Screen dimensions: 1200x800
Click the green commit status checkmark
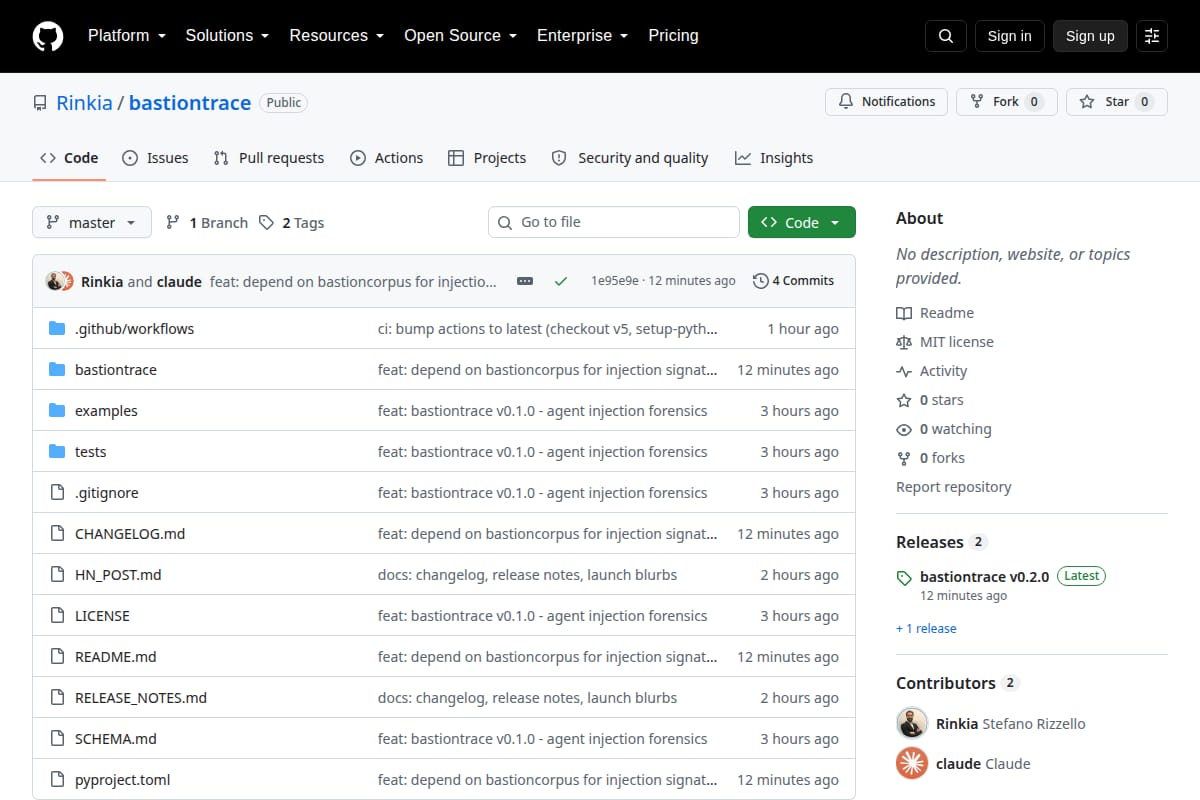560,282
